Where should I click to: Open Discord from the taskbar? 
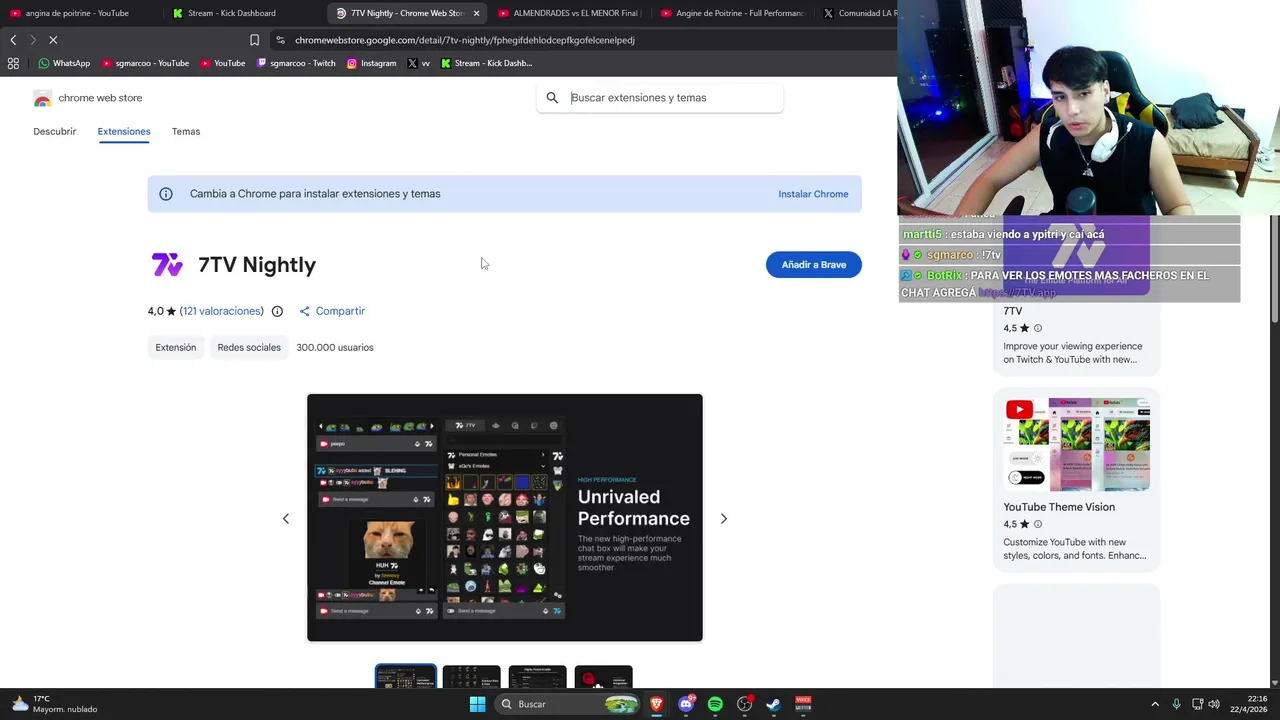pos(685,704)
